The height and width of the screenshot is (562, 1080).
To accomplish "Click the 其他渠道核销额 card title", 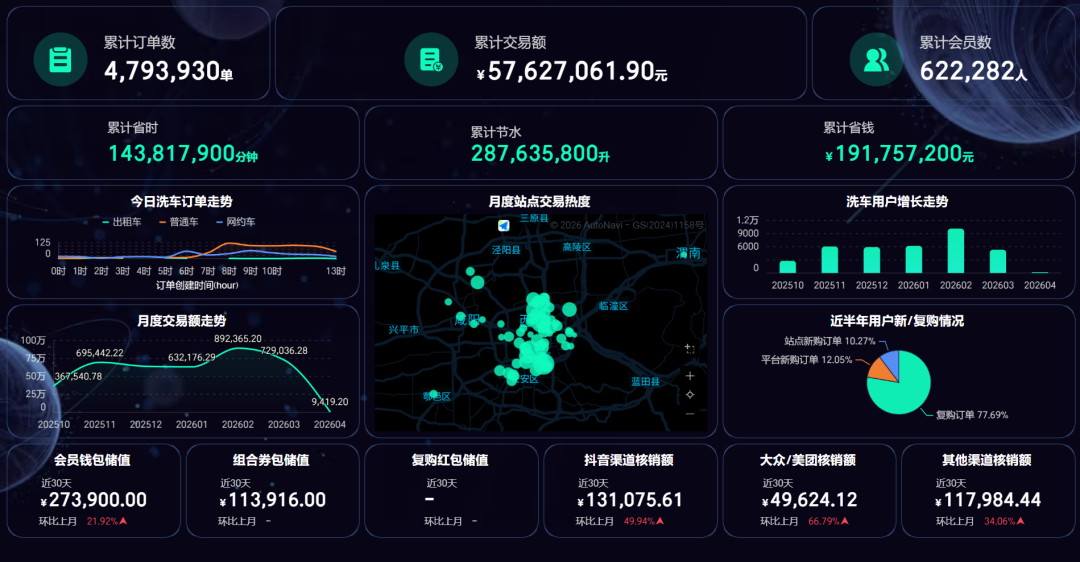I will 986,459.
